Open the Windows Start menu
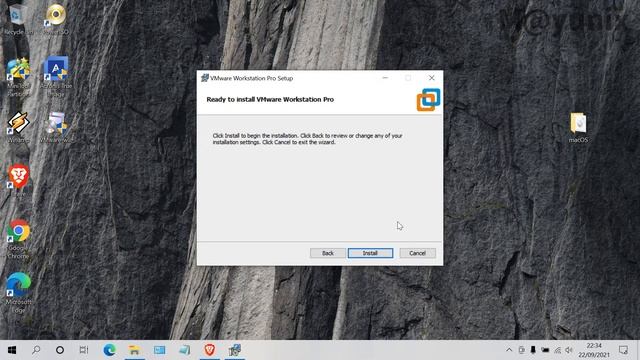This screenshot has height=360, width=640. click(12, 350)
